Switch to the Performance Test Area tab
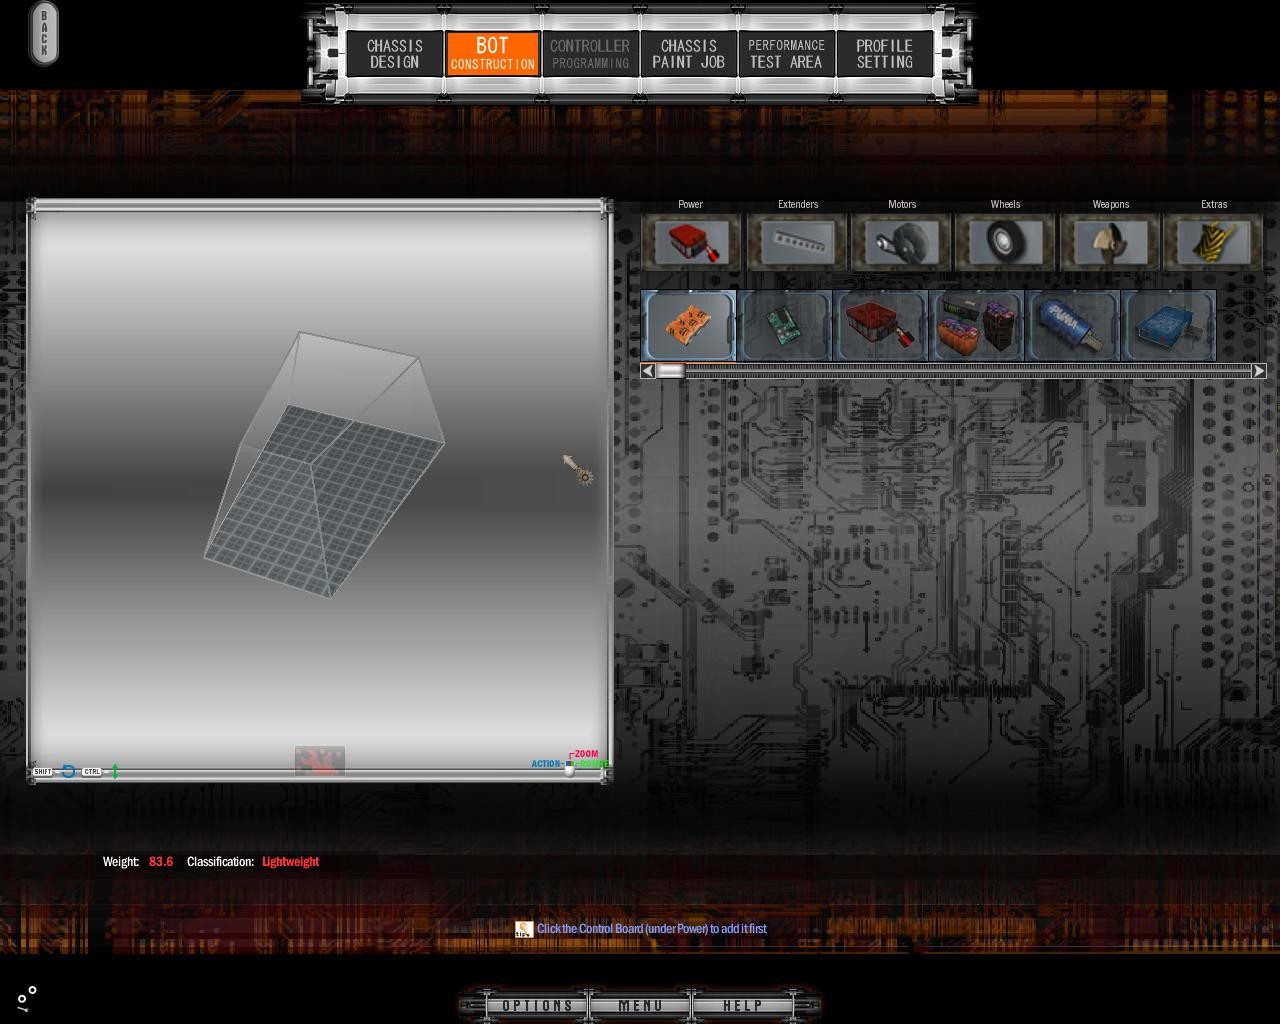Image resolution: width=1280 pixels, height=1024 pixels. tap(786, 54)
